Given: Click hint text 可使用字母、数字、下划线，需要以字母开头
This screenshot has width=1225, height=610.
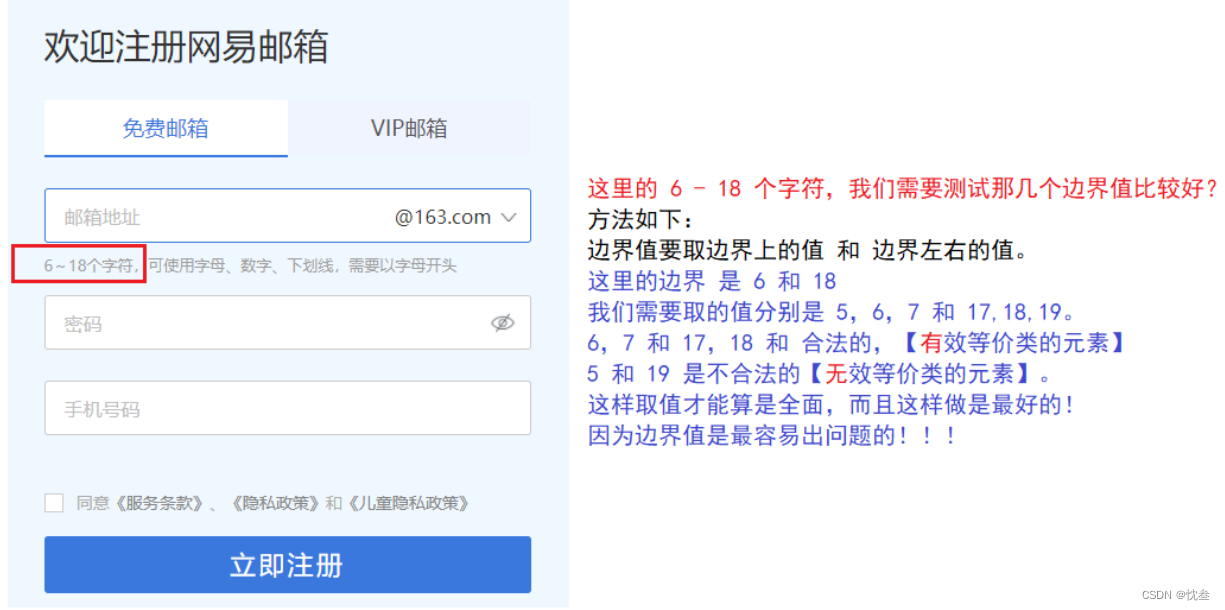Looking at the screenshot, I should pyautogui.click(x=303, y=266).
